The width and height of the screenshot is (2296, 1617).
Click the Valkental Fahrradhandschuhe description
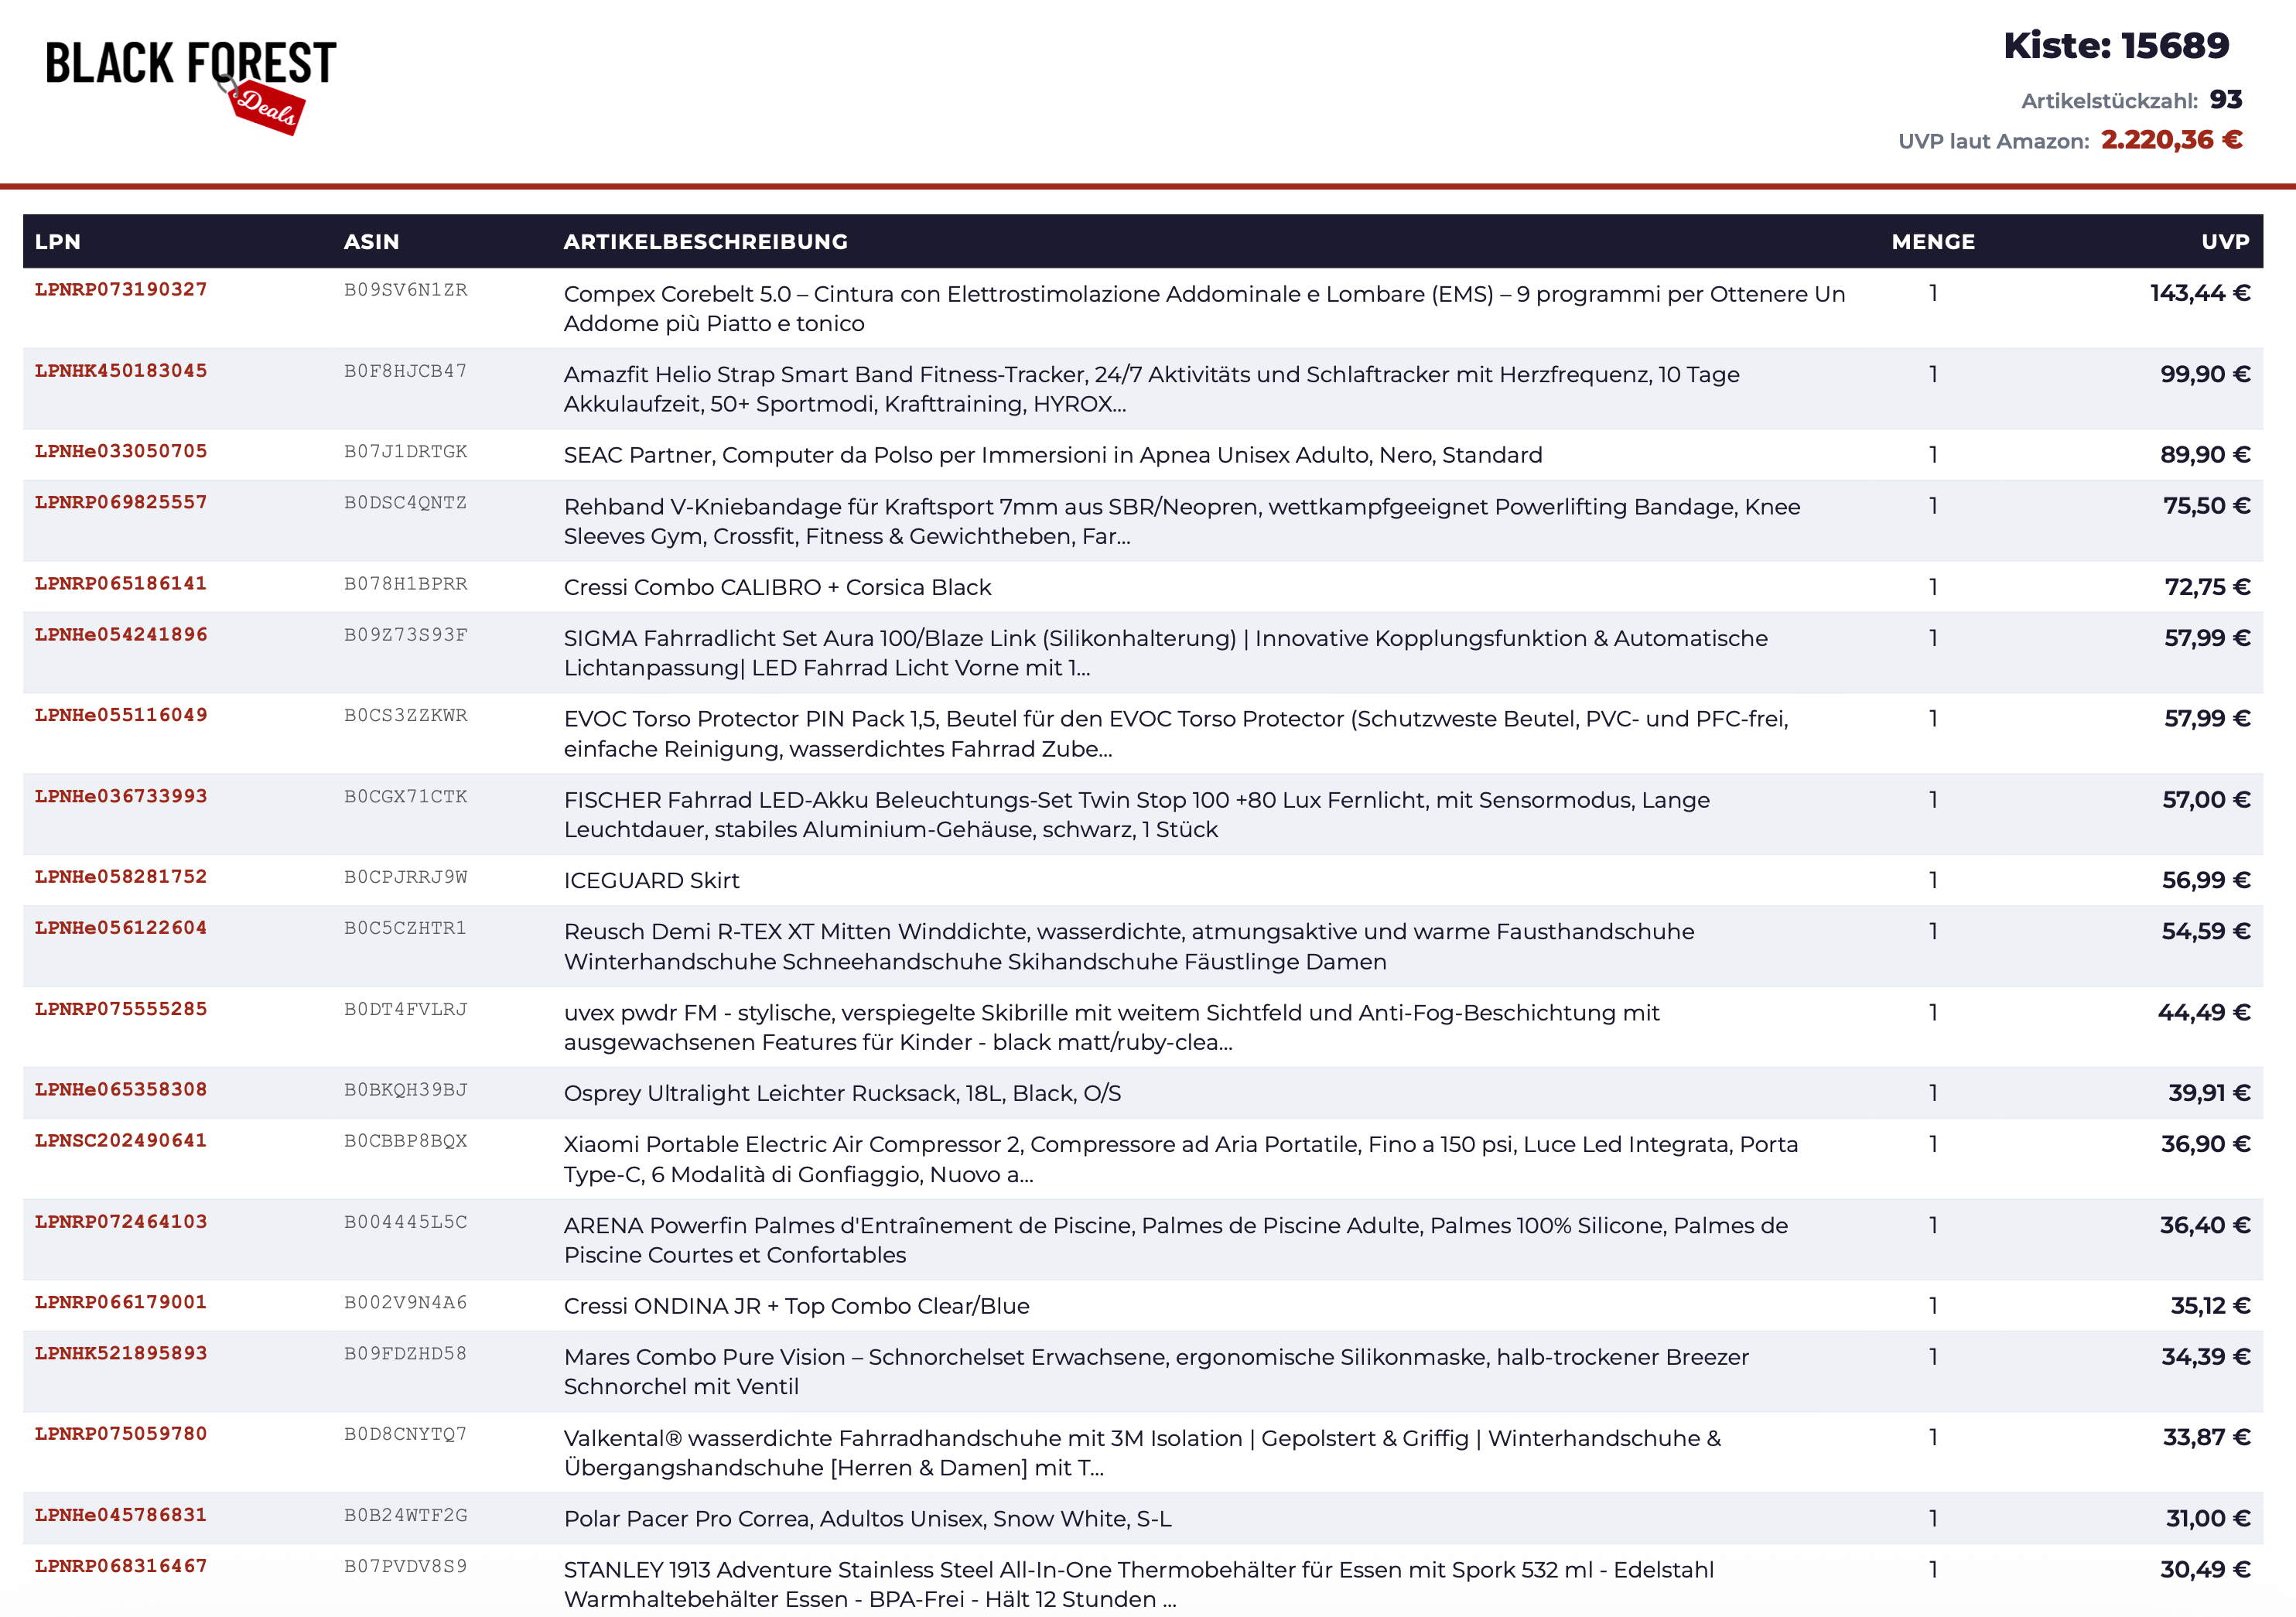click(1142, 1453)
